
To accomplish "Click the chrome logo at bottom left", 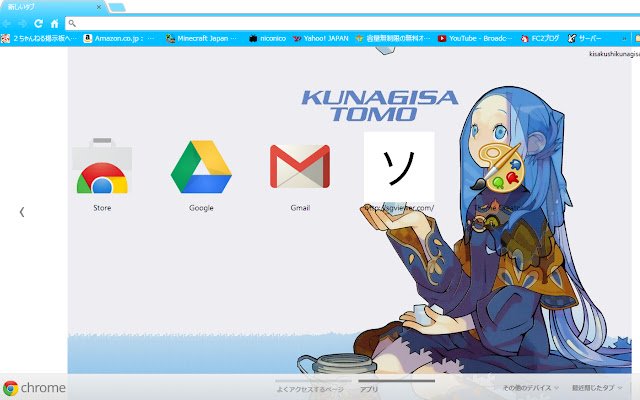I will coord(34,388).
